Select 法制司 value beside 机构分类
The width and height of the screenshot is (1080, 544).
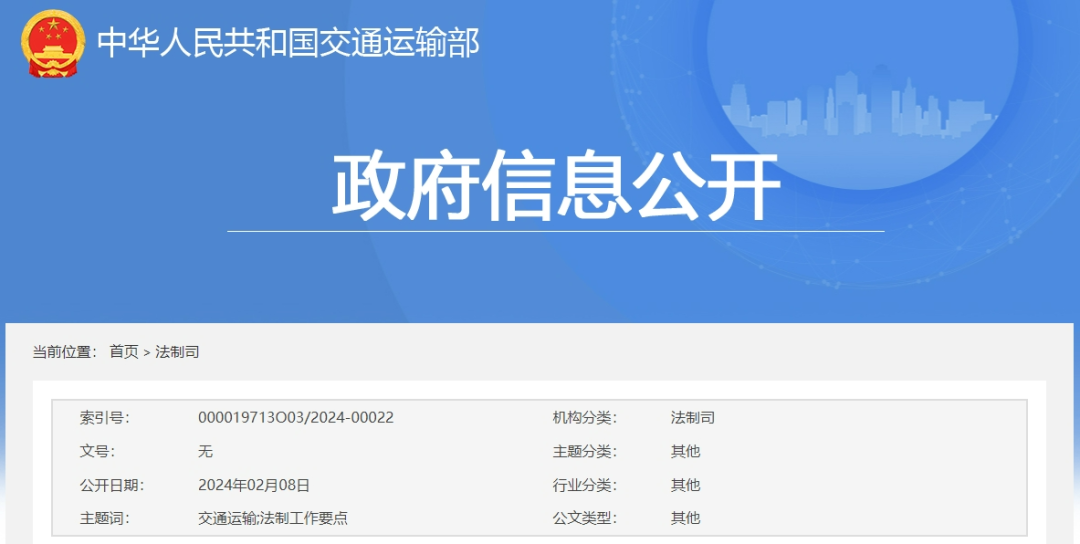[x=693, y=417]
